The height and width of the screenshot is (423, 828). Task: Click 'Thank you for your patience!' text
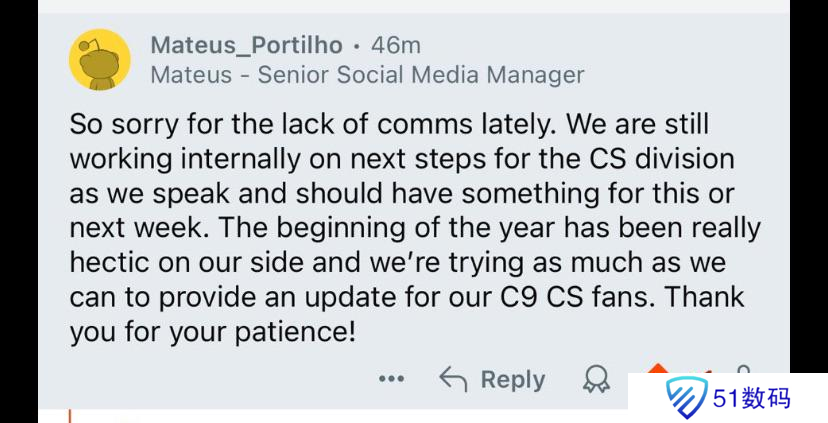tap(211, 331)
